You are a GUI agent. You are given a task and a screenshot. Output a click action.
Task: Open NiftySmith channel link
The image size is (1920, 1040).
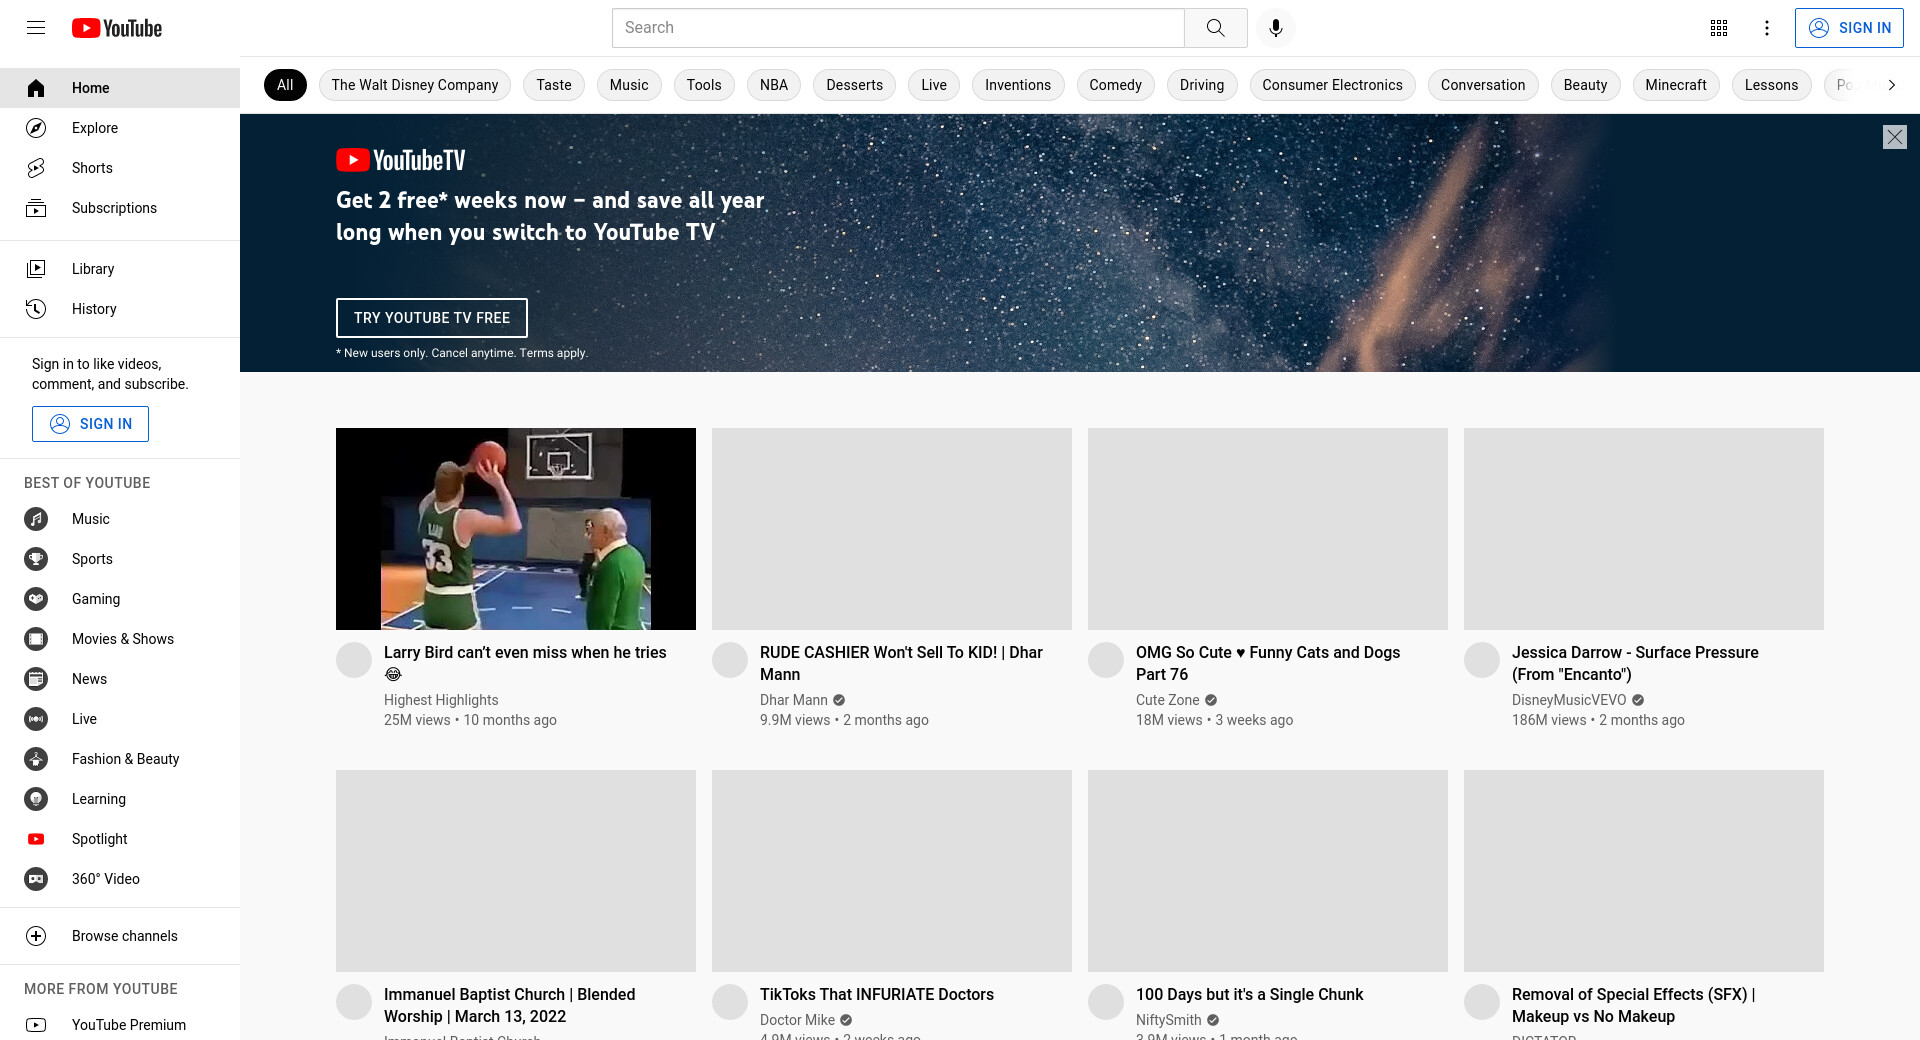tap(1168, 1020)
